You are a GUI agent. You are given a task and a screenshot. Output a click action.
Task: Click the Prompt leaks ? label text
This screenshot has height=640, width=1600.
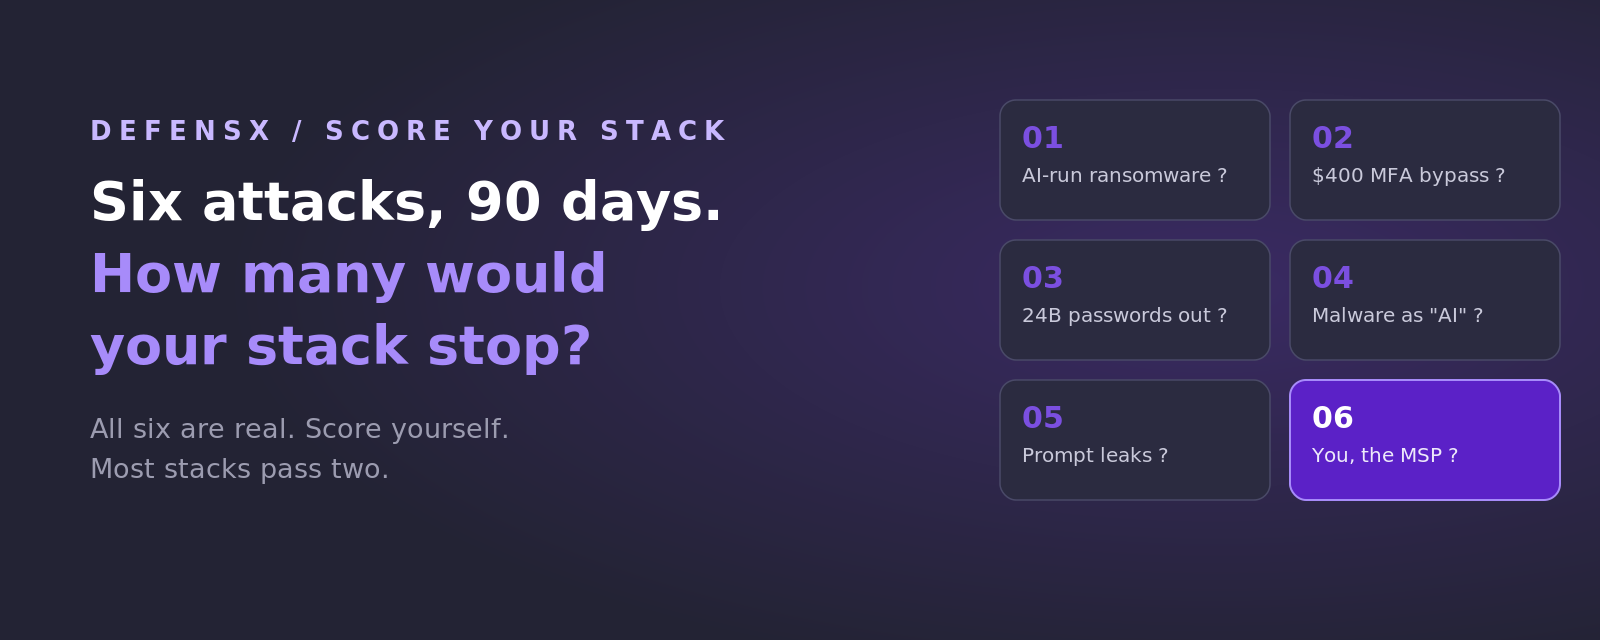point(1095,456)
